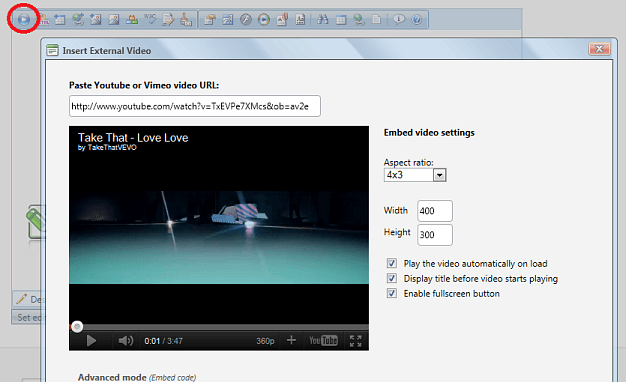
Task: Click the info speech bubble icon
Action: [x=398, y=19]
